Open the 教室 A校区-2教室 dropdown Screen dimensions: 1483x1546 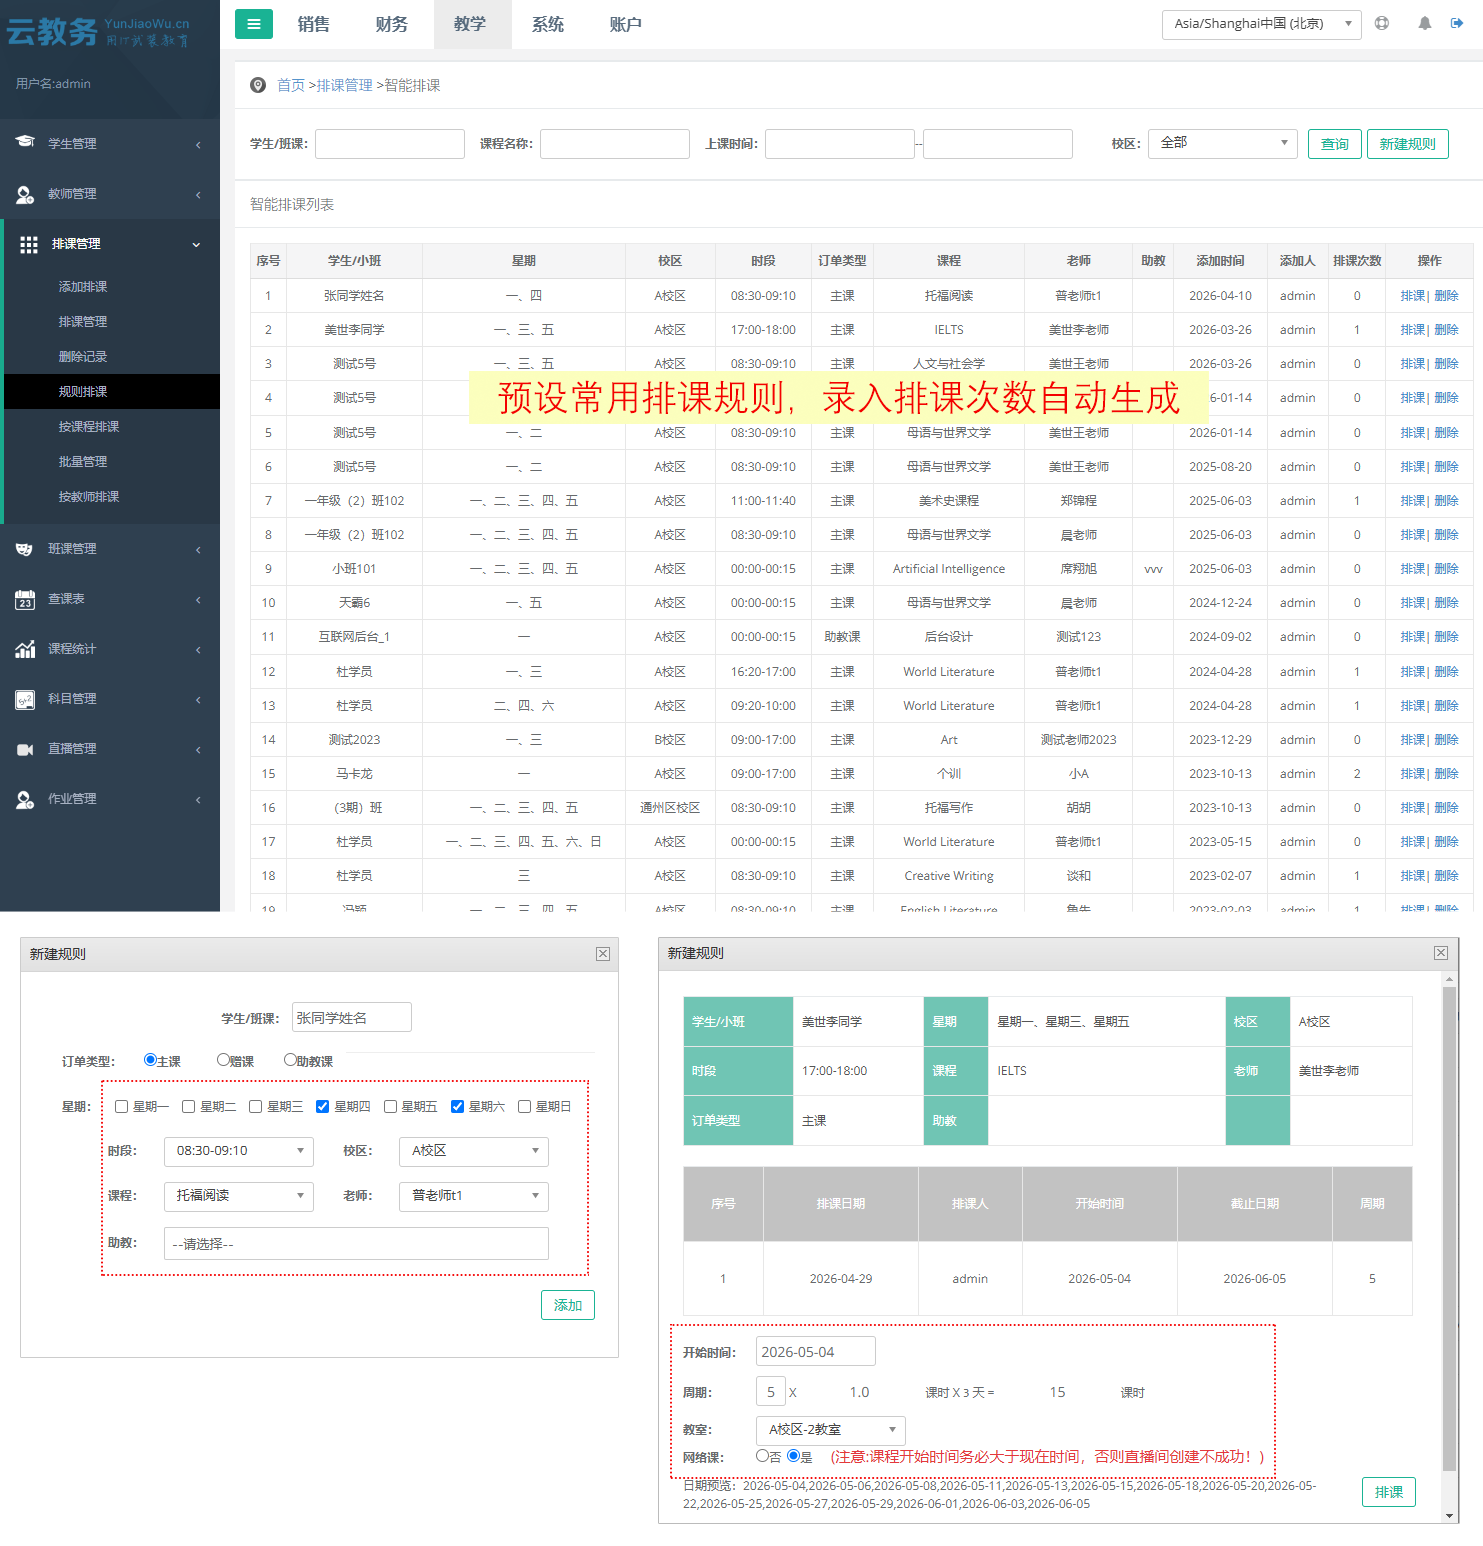(x=830, y=1430)
